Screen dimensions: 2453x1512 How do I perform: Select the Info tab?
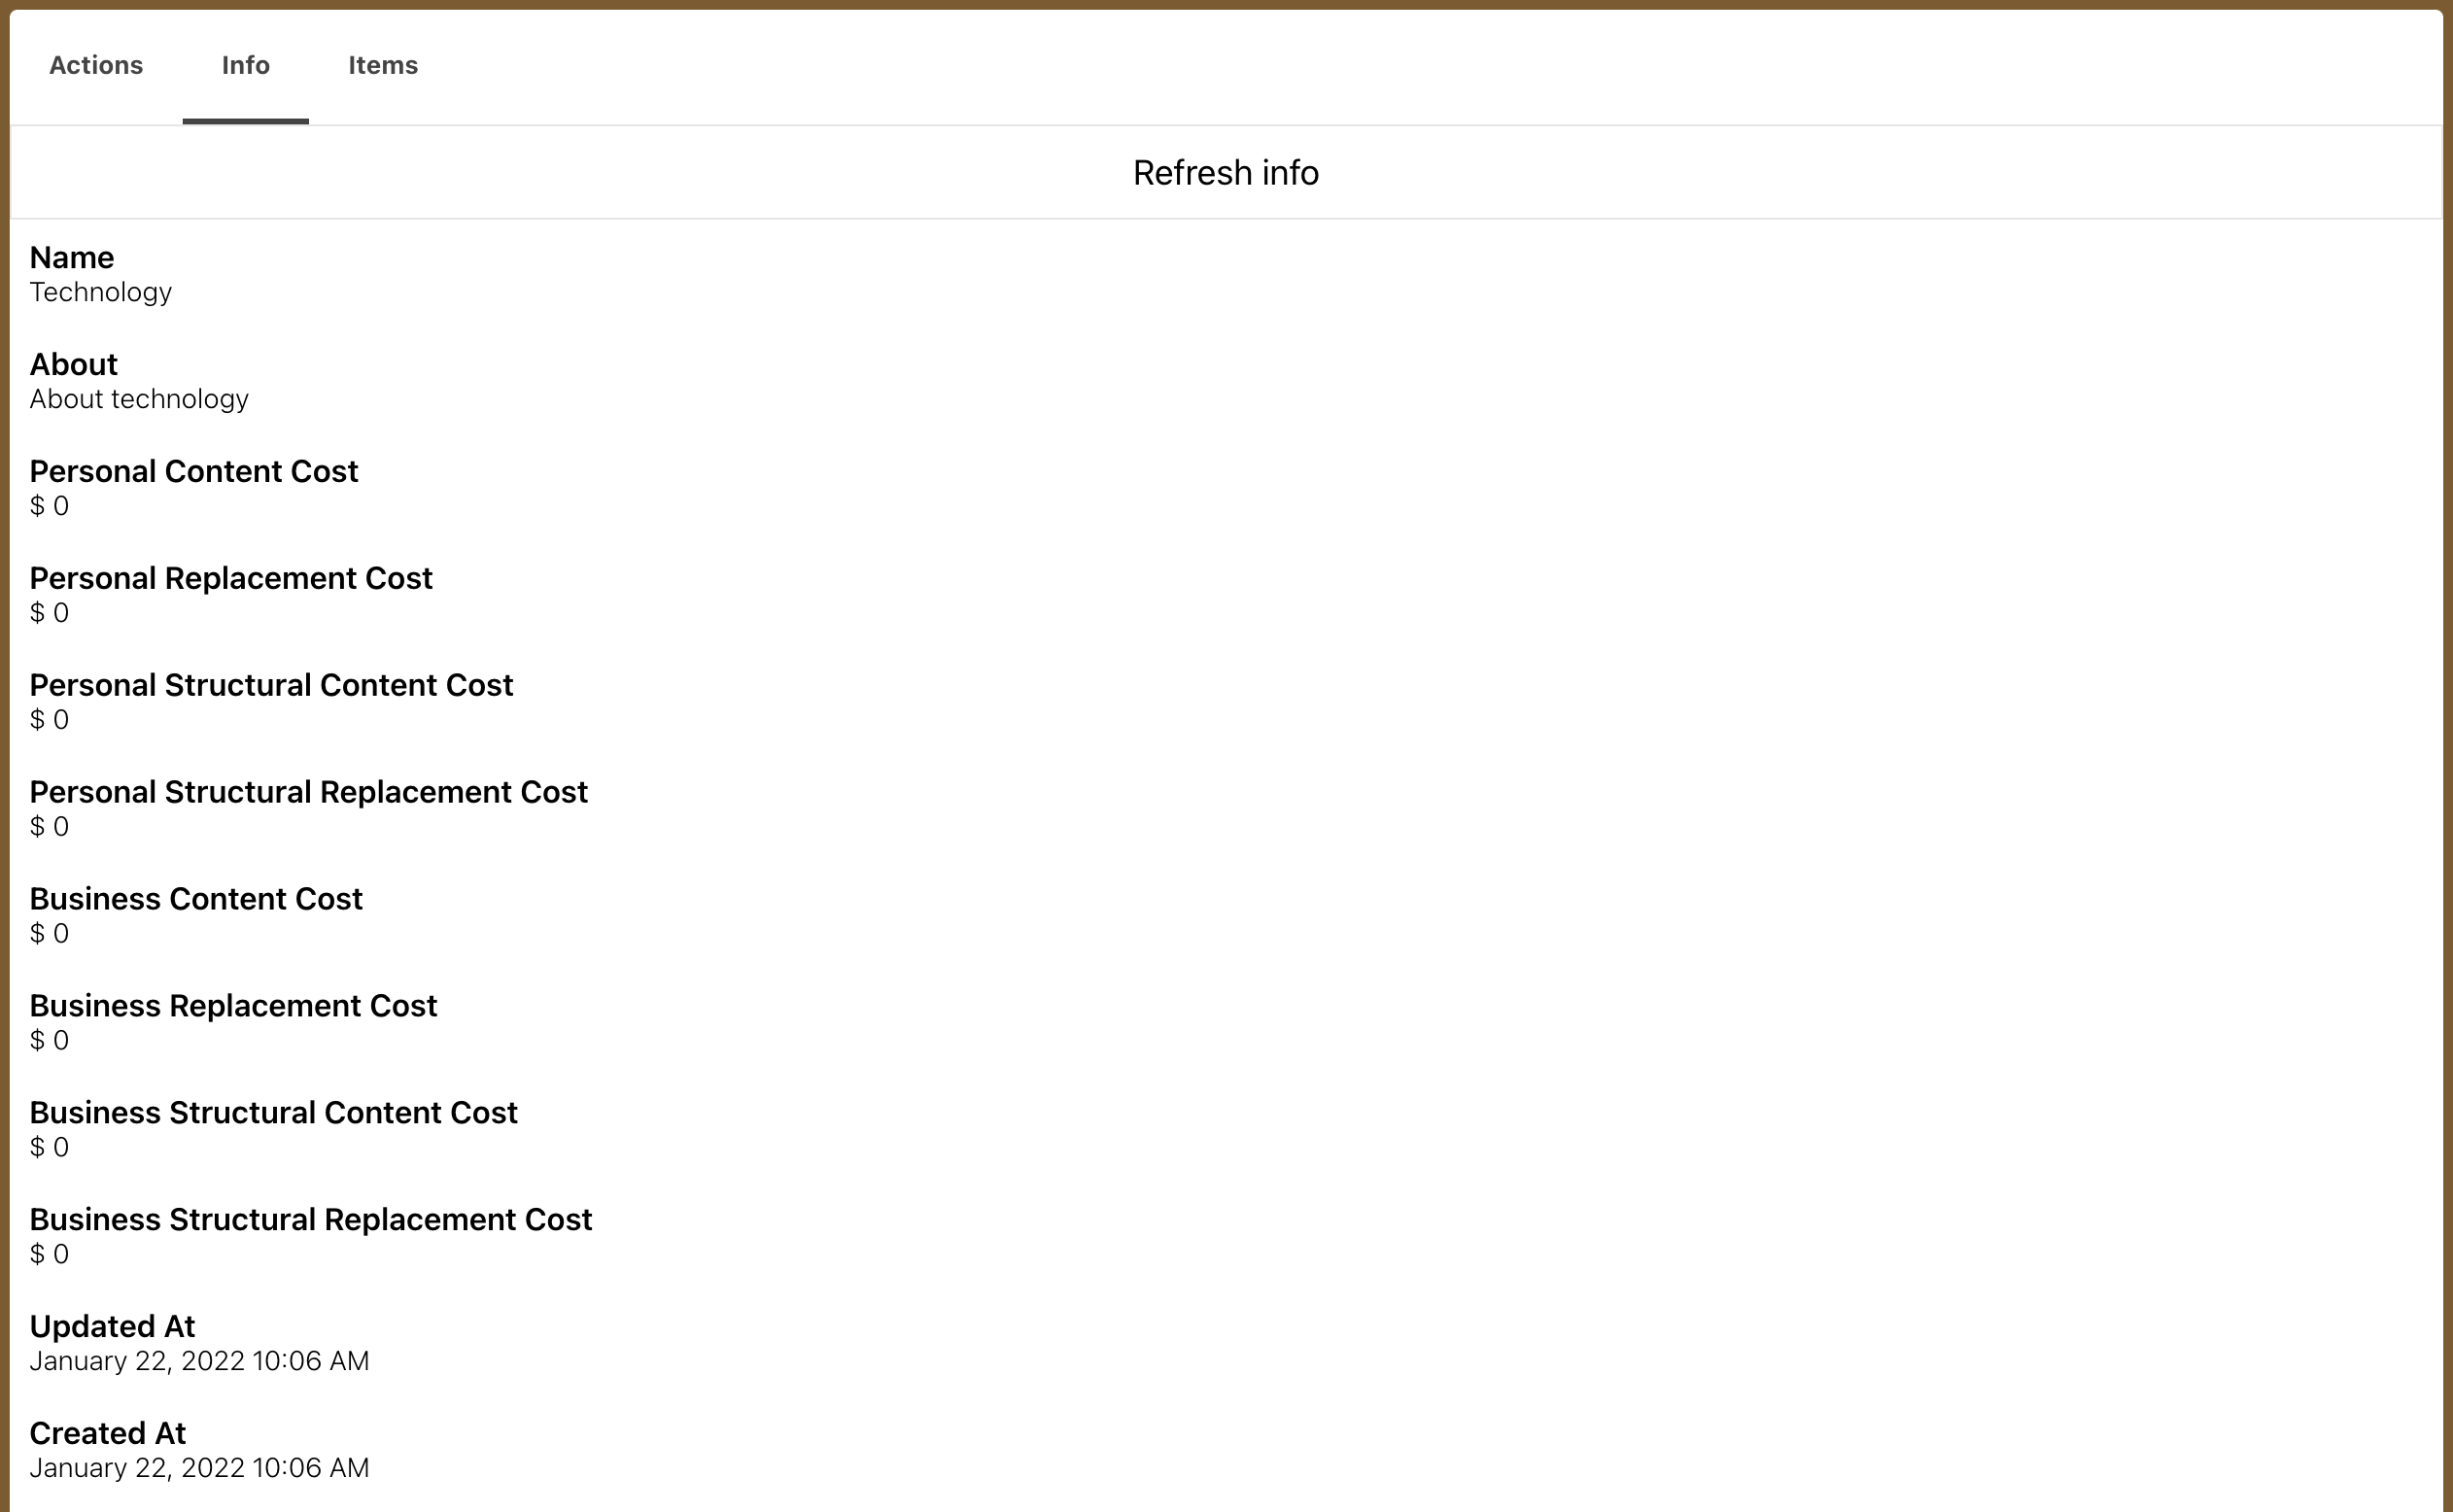(x=245, y=66)
